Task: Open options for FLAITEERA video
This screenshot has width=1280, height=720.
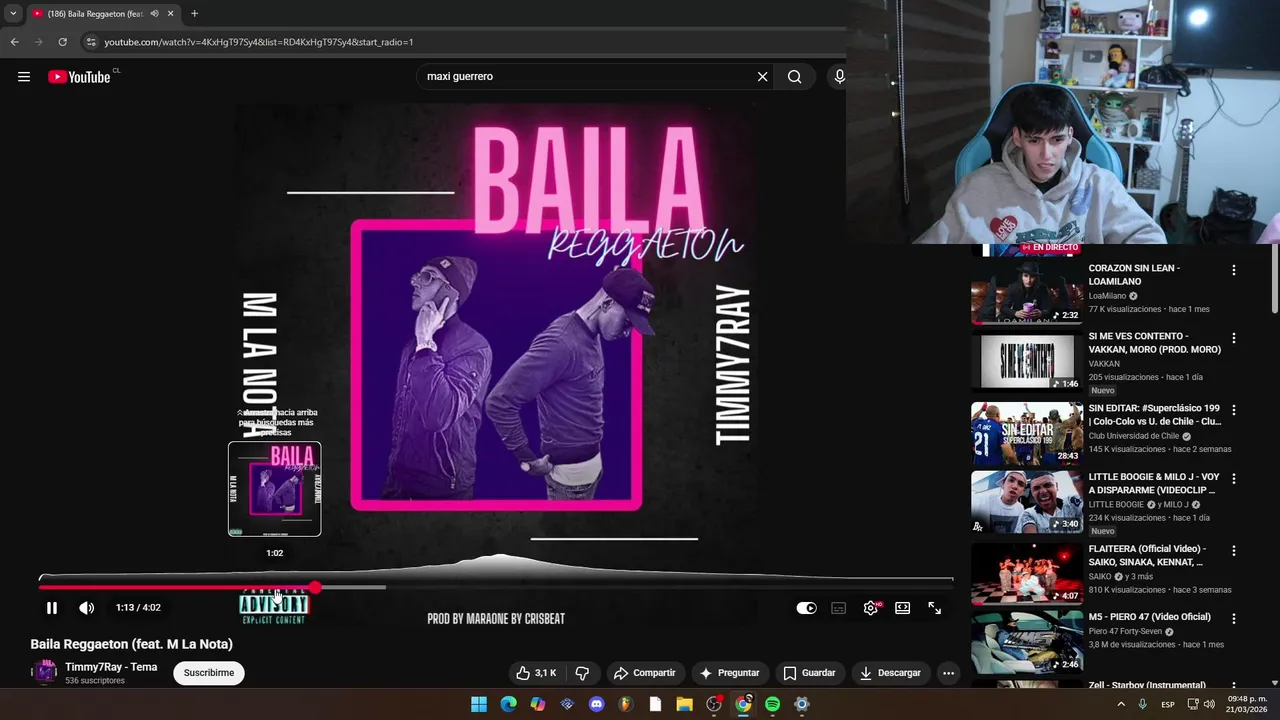Action: pyautogui.click(x=1234, y=551)
